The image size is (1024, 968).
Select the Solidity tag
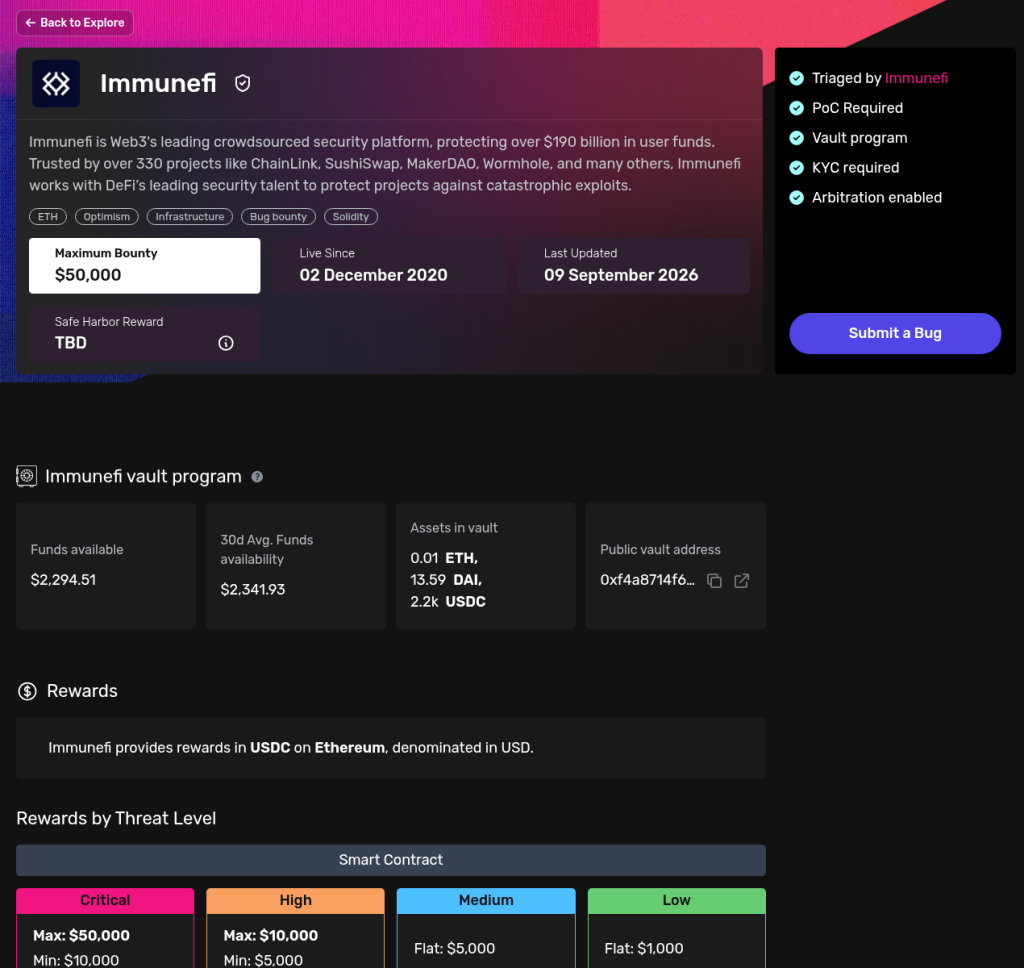tap(351, 216)
